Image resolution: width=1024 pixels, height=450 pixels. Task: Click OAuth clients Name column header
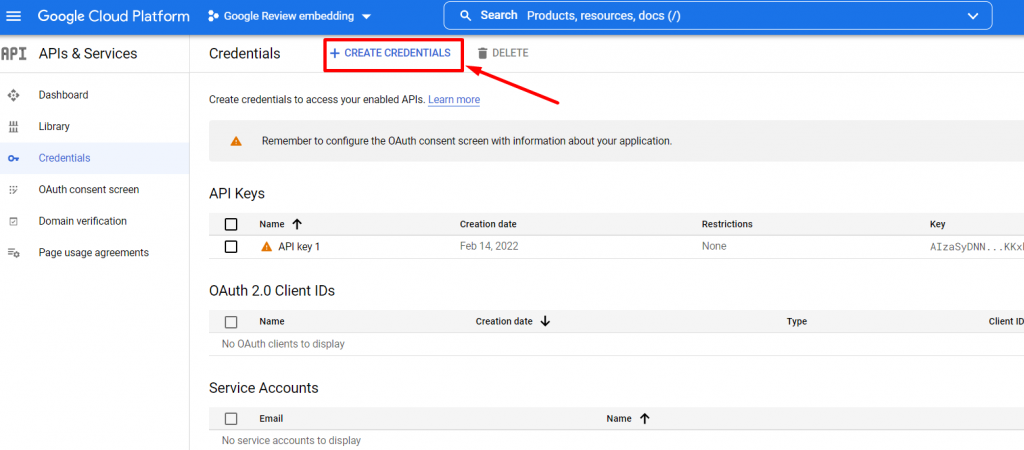(x=272, y=321)
